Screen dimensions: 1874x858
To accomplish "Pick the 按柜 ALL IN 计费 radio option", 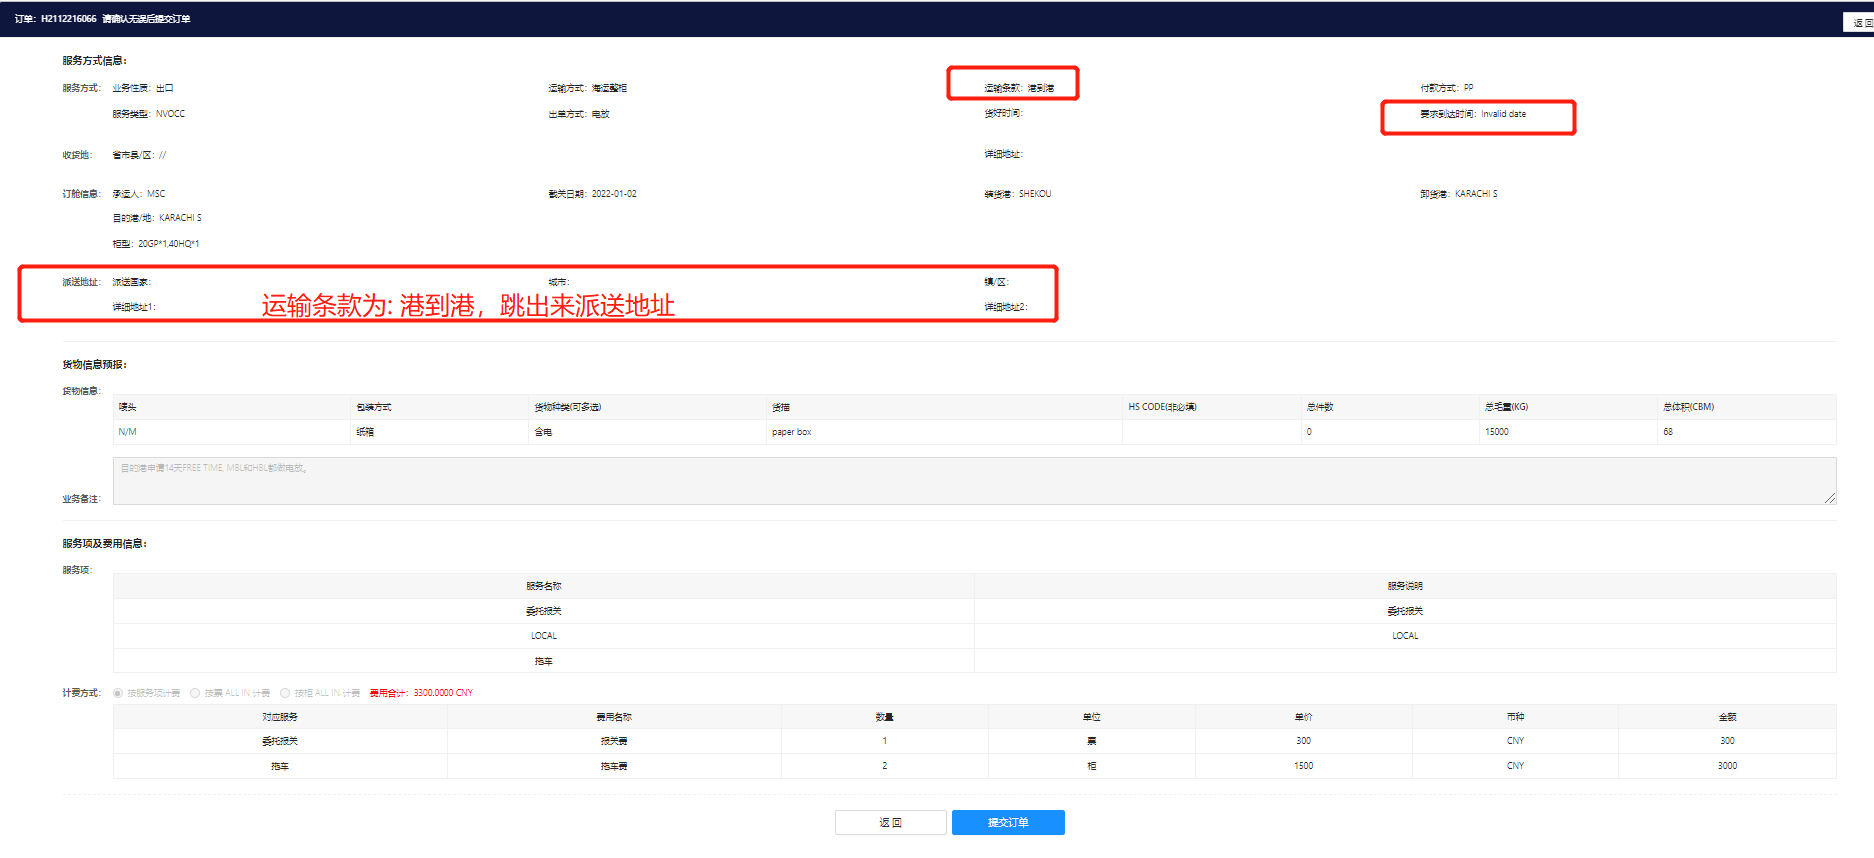I will [285, 693].
